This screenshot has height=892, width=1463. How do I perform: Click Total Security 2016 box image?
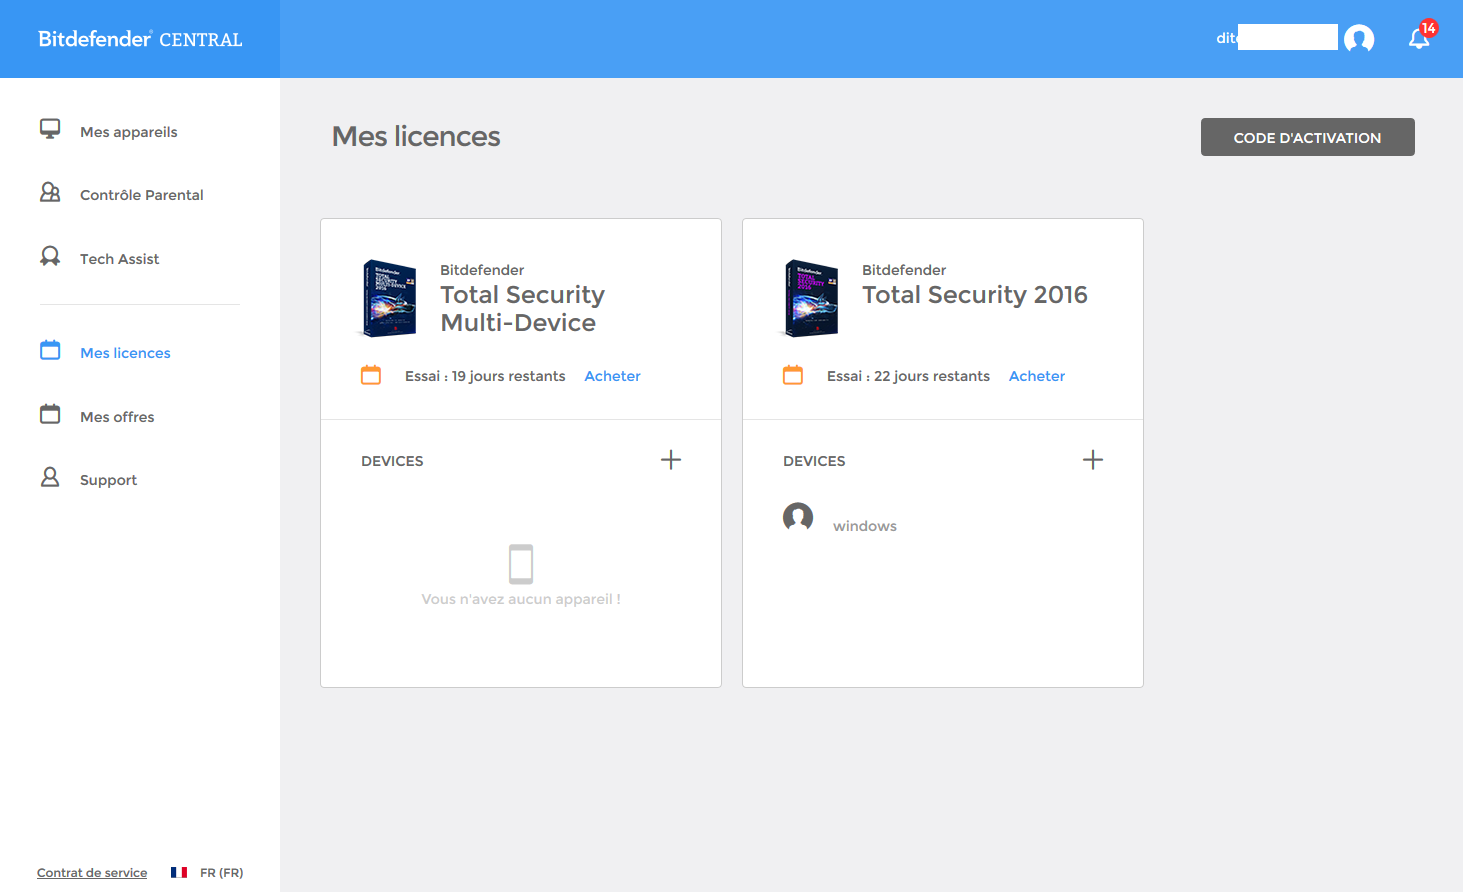point(810,298)
